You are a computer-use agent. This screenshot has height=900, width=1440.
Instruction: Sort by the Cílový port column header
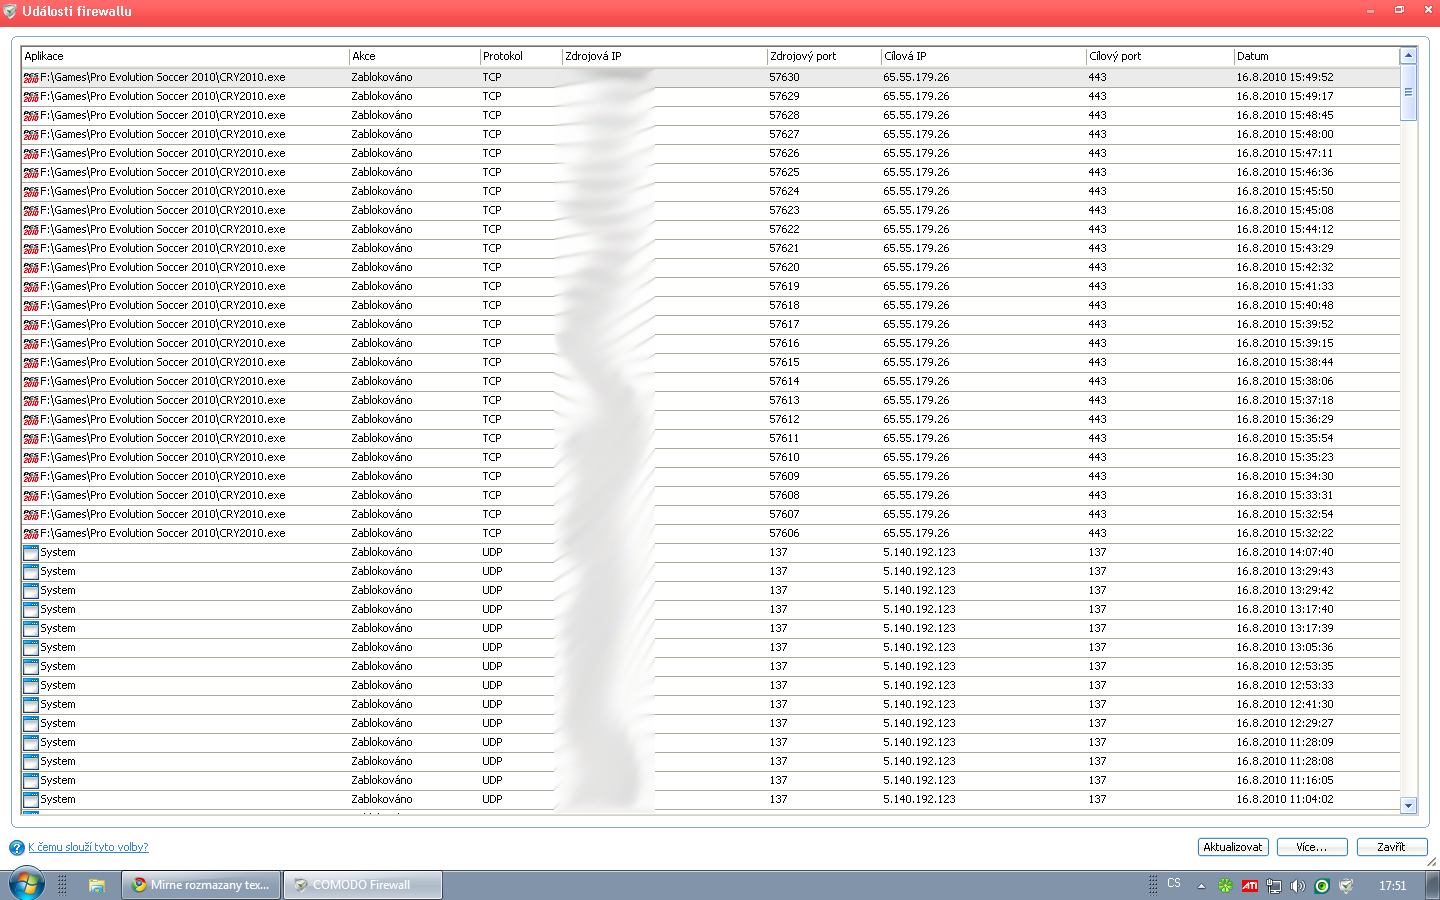pos(1160,57)
